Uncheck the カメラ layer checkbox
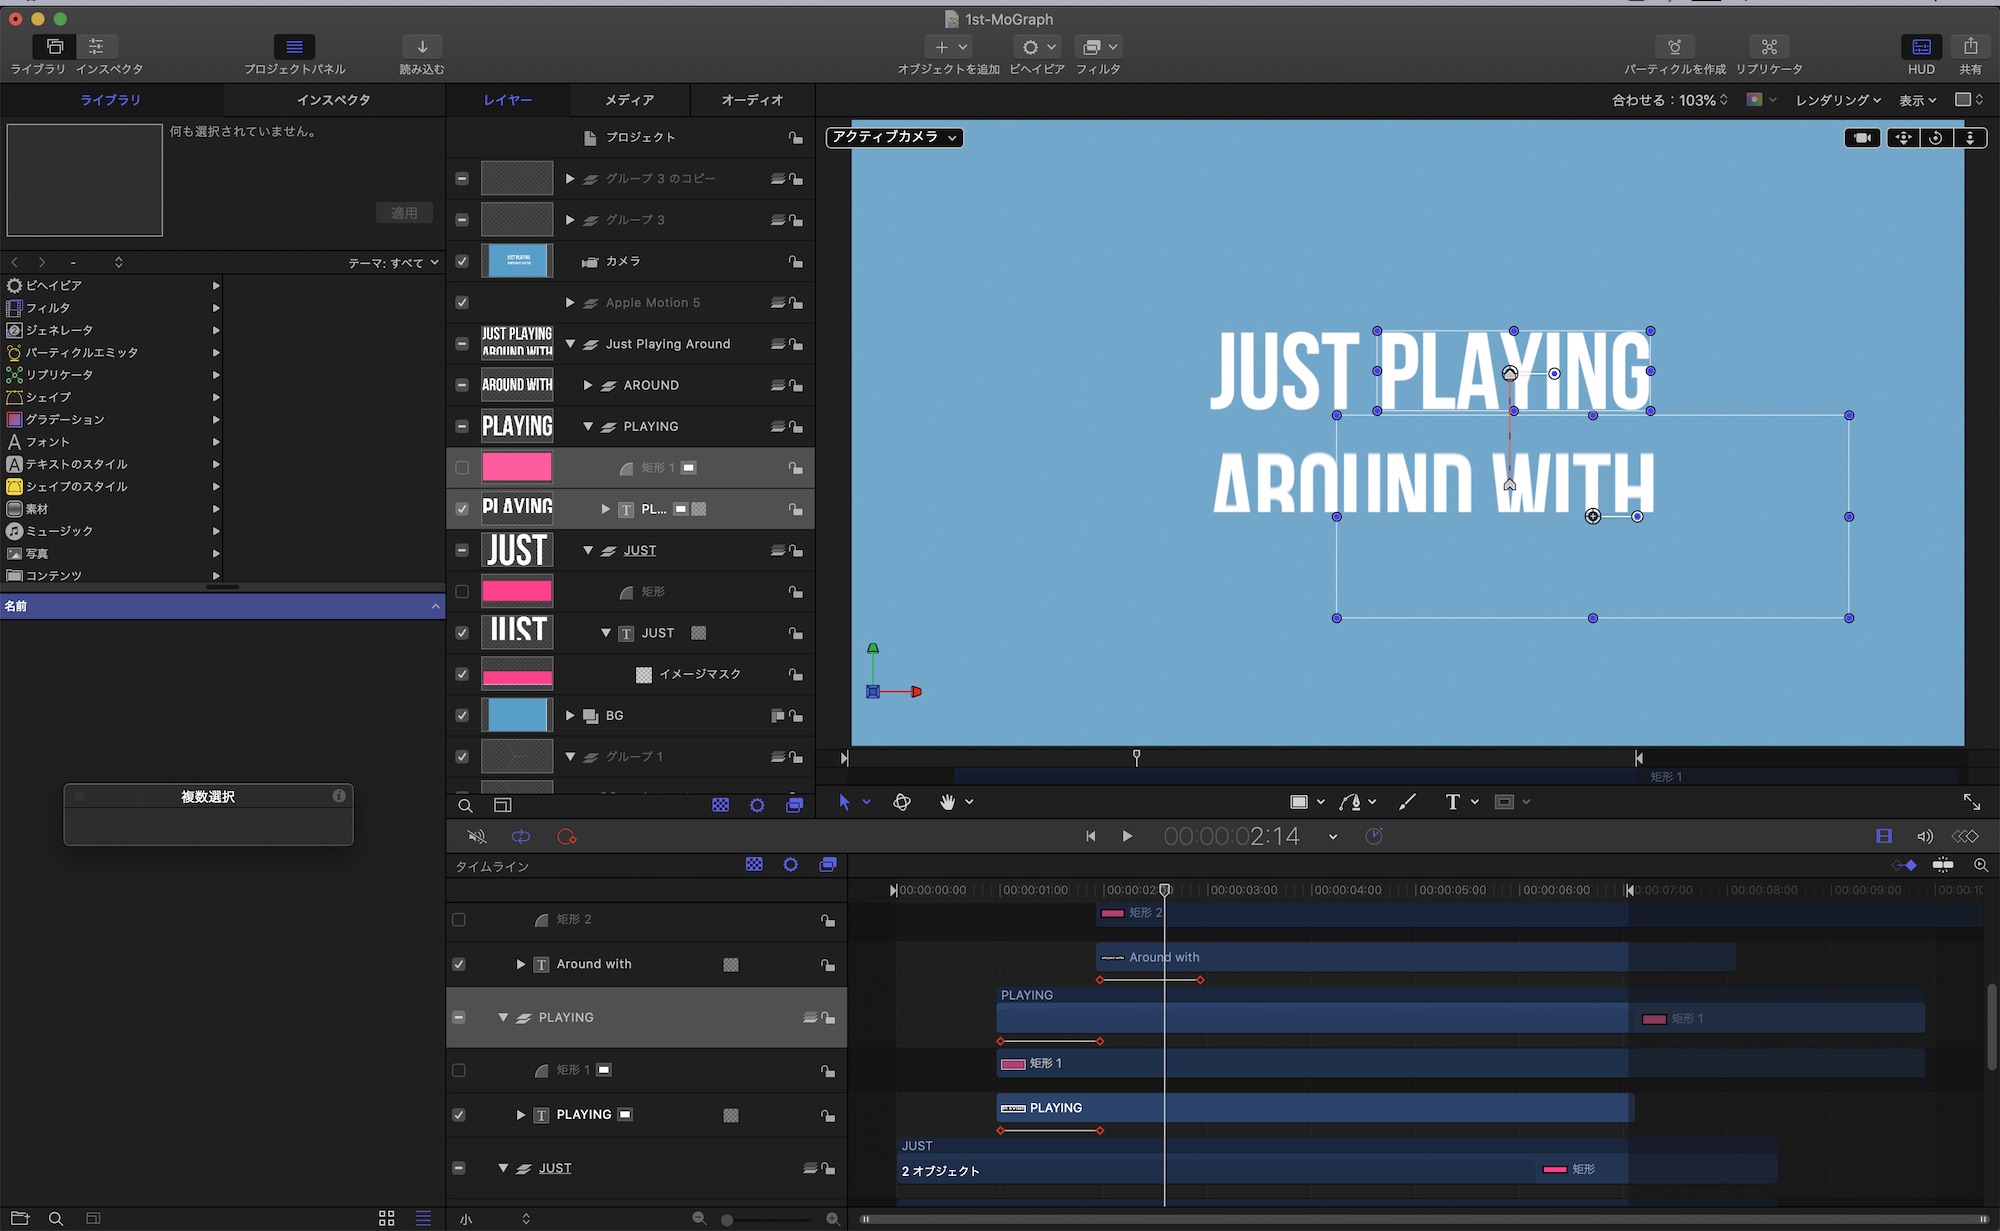The height and width of the screenshot is (1231, 2000). click(x=462, y=261)
